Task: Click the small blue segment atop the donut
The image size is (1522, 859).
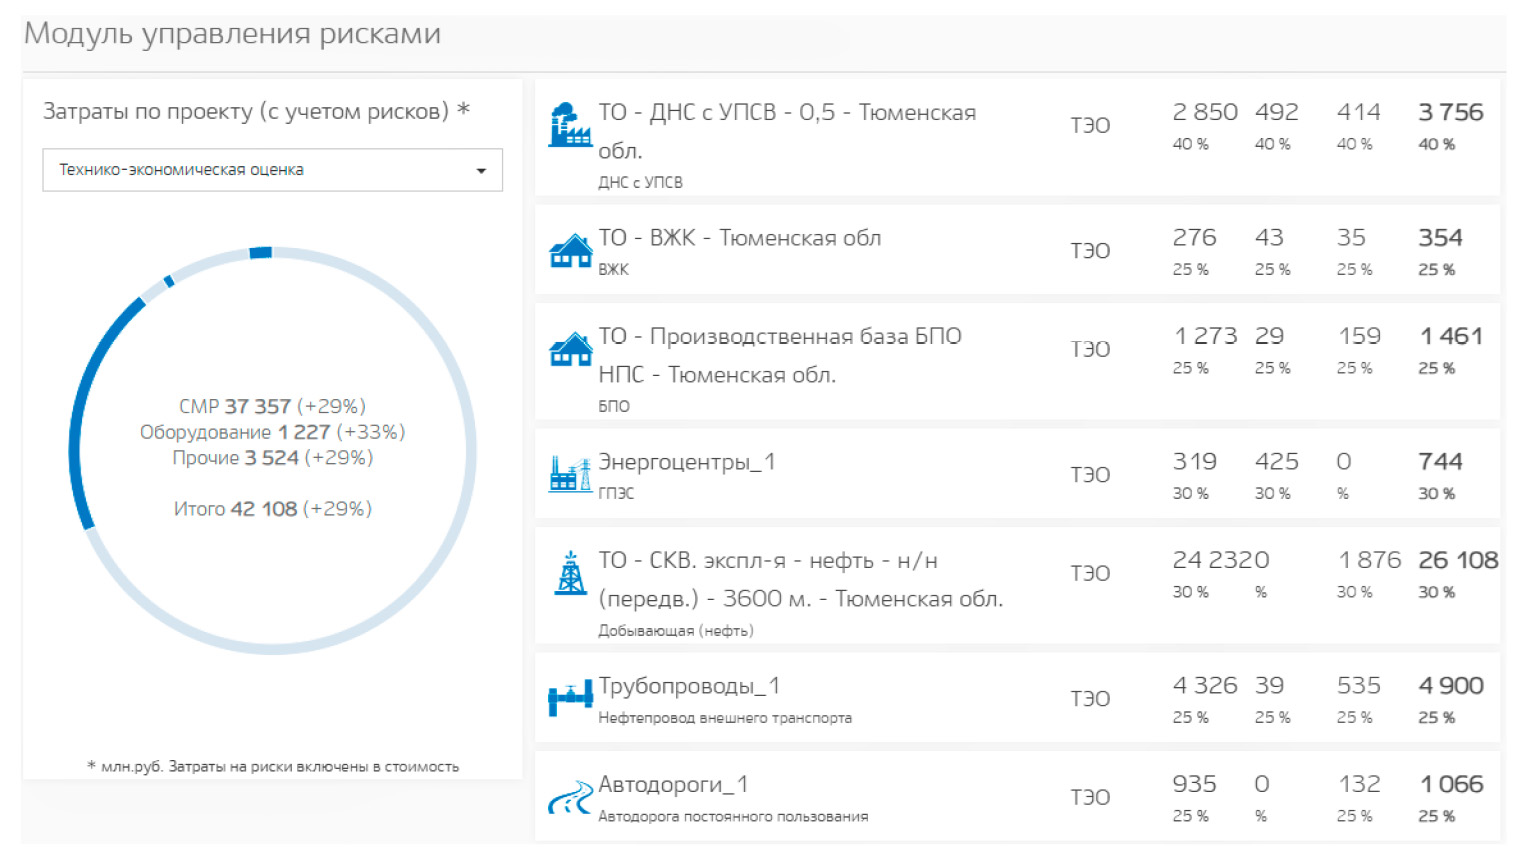Action: 260,253
